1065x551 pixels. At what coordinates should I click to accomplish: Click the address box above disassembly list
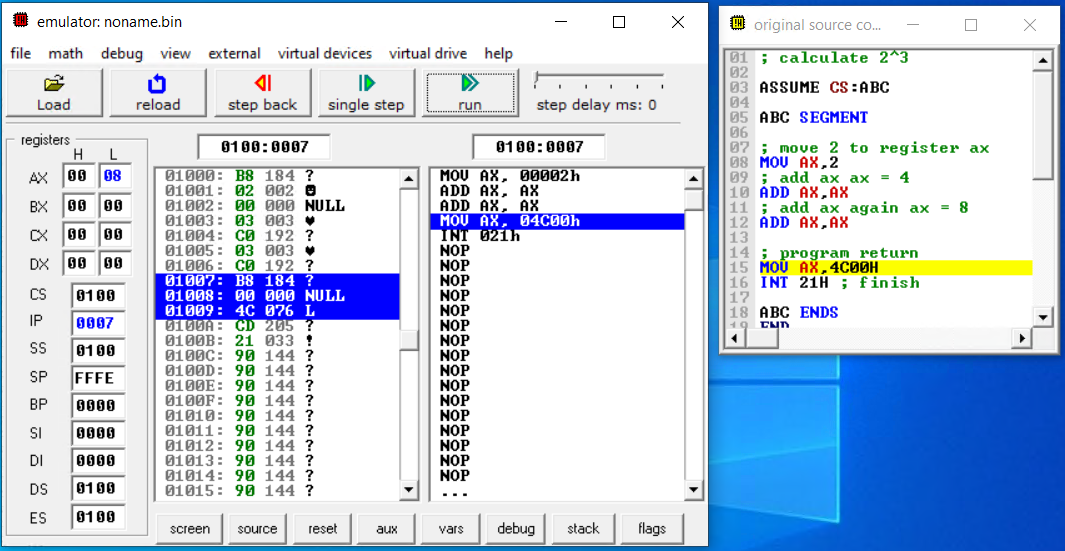click(539, 147)
